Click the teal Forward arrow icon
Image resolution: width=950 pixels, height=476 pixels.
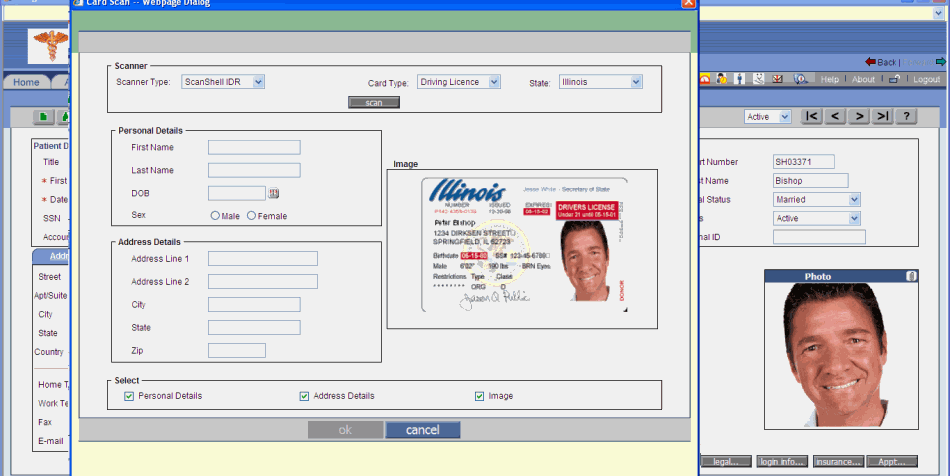(x=940, y=62)
